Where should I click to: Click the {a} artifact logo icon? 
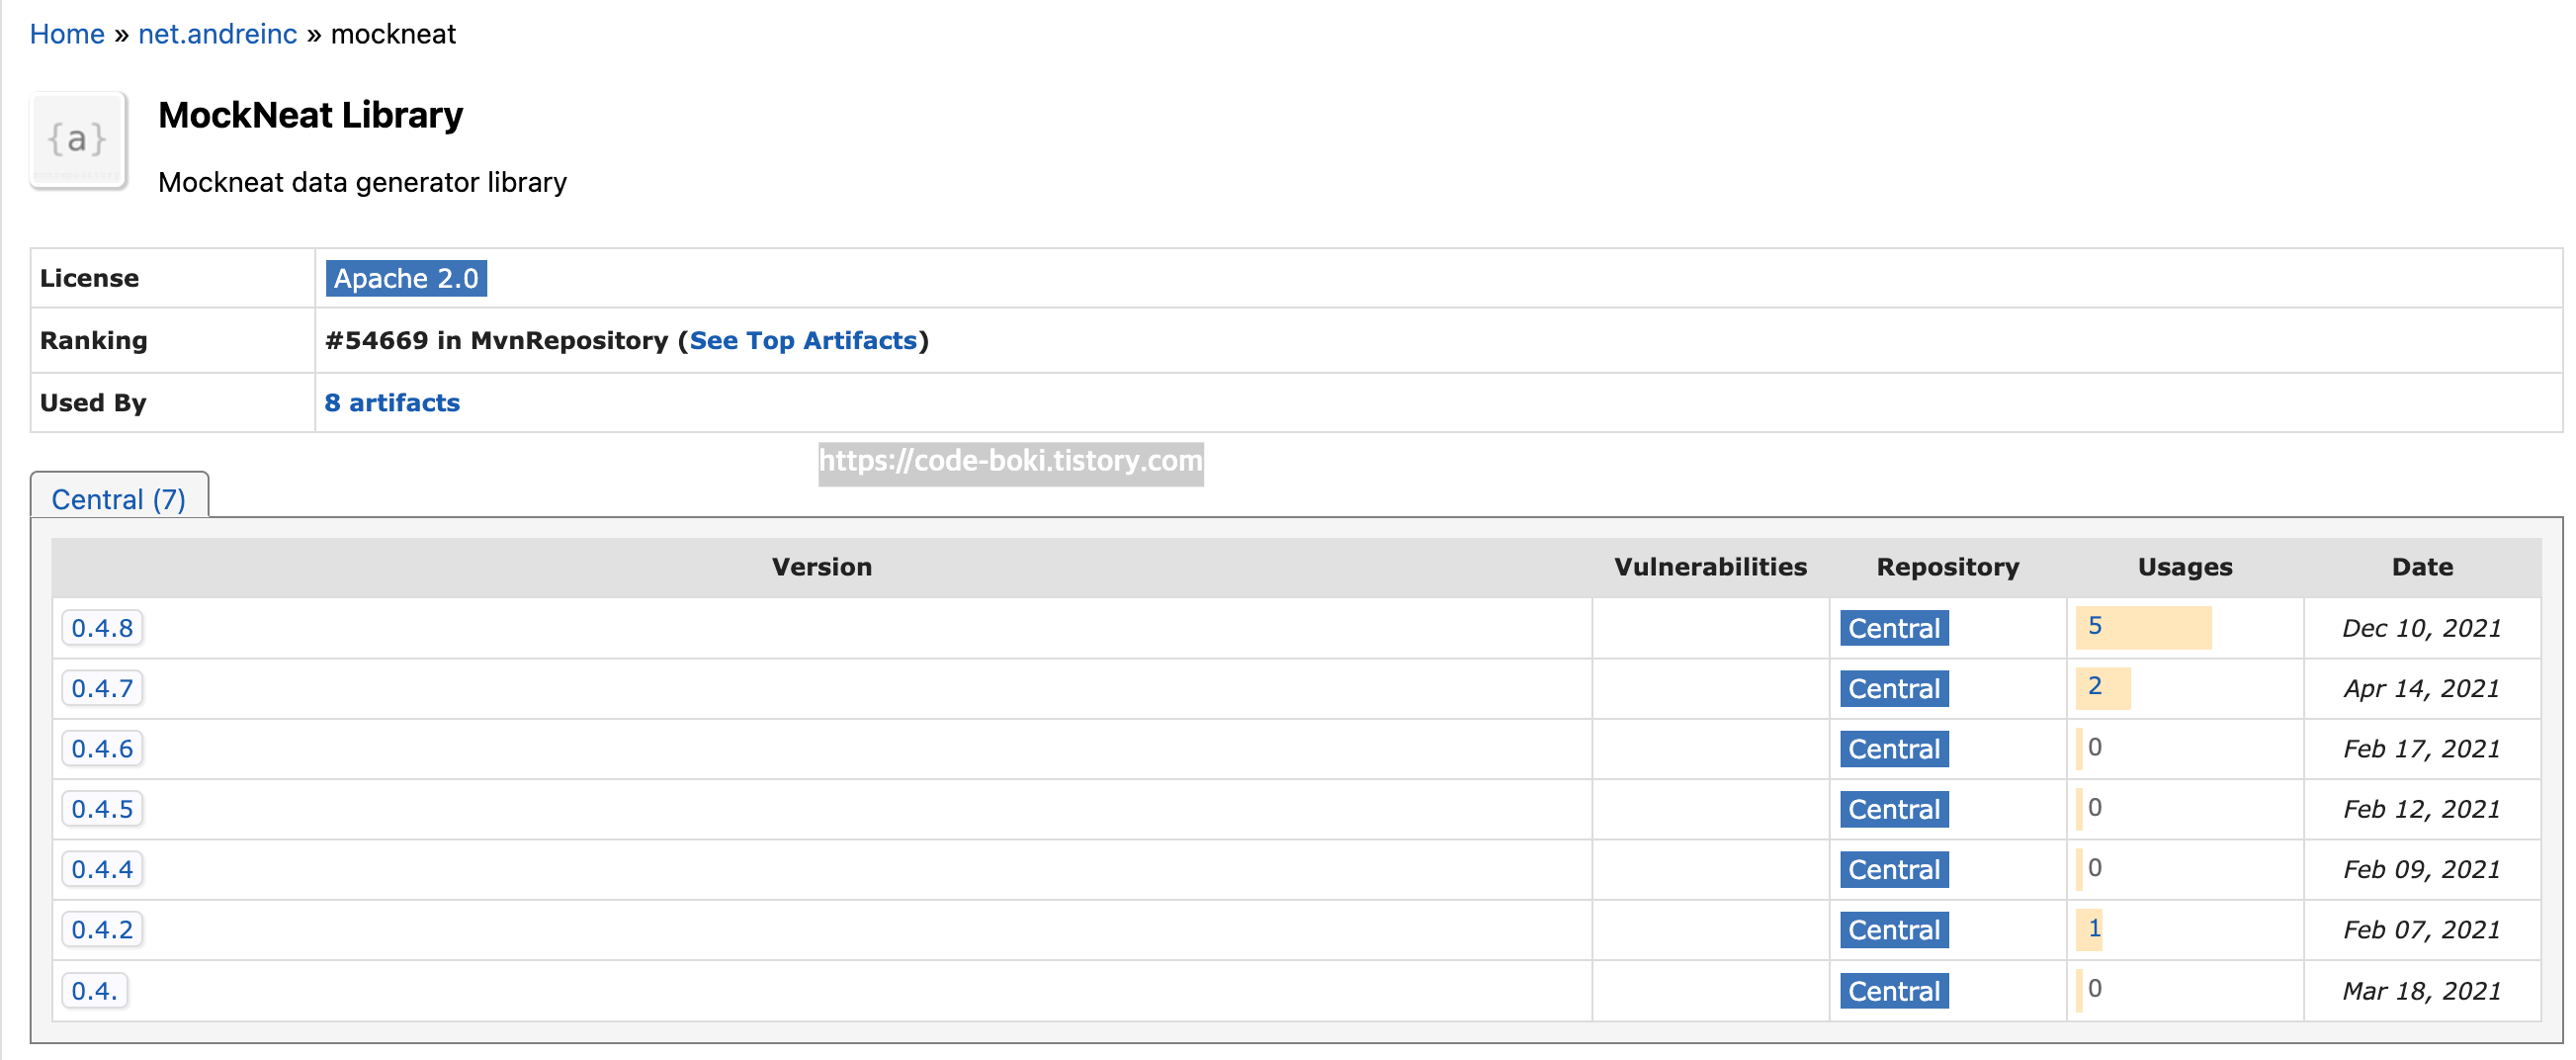click(78, 140)
